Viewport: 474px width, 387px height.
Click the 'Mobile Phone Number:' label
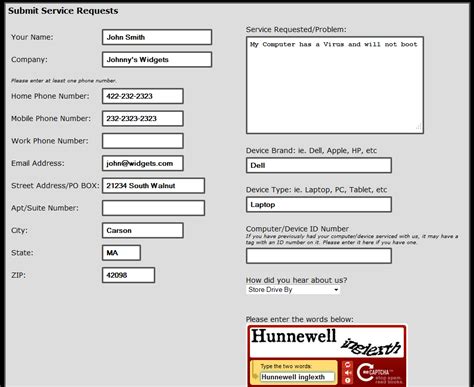(51, 118)
